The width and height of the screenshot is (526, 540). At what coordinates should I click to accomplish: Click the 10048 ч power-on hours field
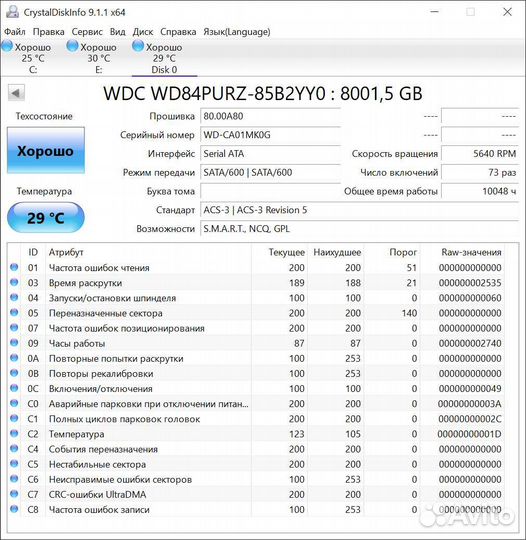[x=480, y=191]
